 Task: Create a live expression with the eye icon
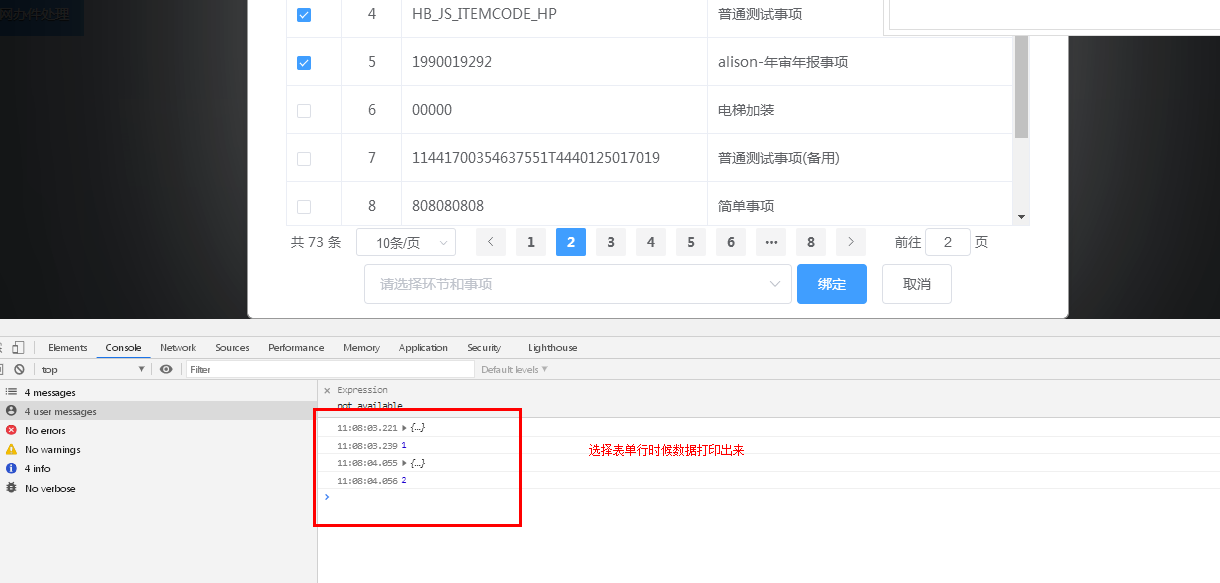166,369
